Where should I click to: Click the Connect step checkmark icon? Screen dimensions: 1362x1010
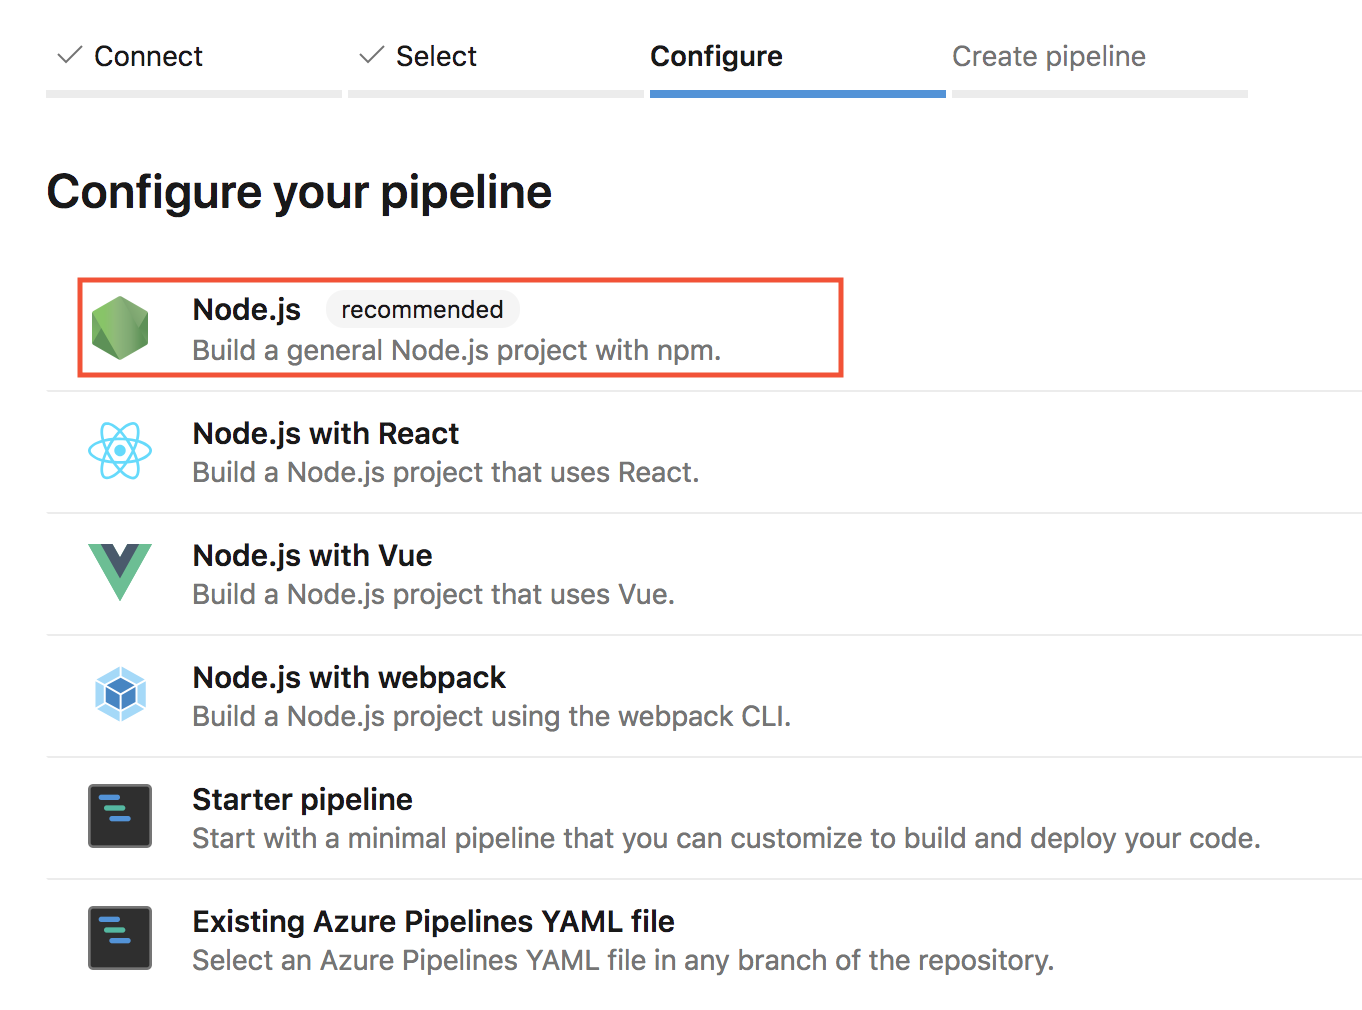click(70, 55)
